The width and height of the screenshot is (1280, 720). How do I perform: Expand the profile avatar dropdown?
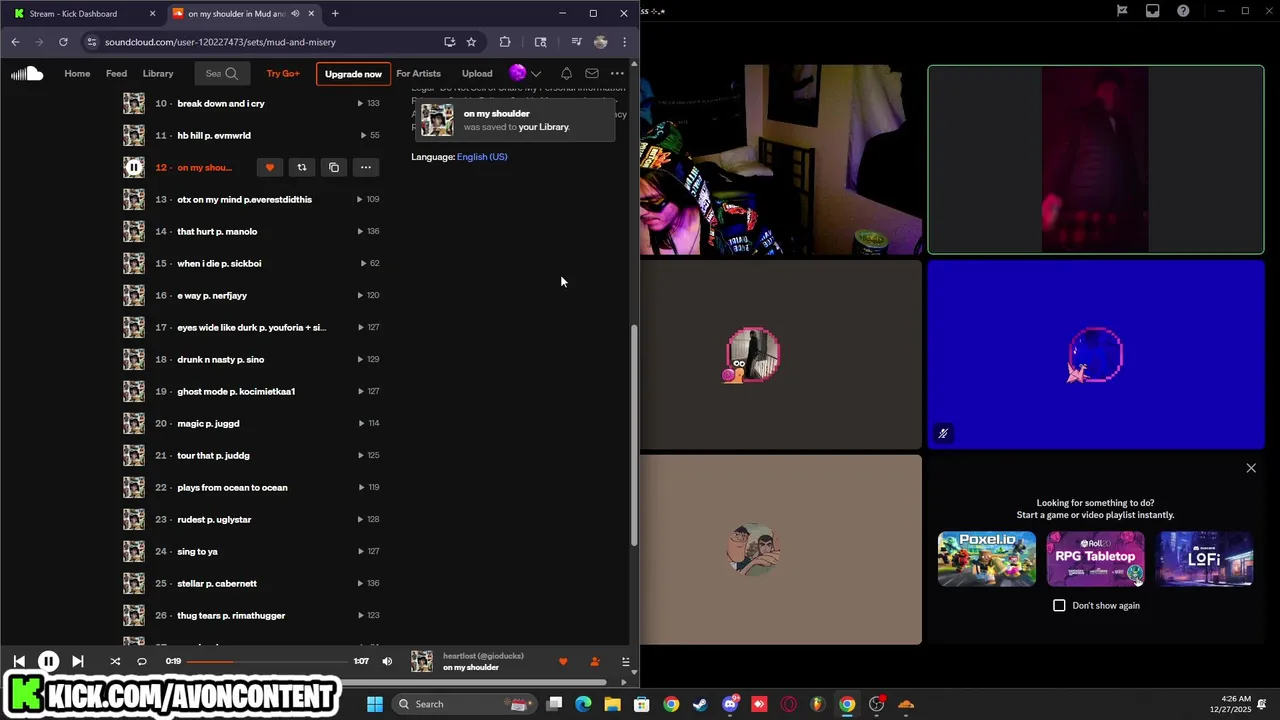tap(525, 73)
